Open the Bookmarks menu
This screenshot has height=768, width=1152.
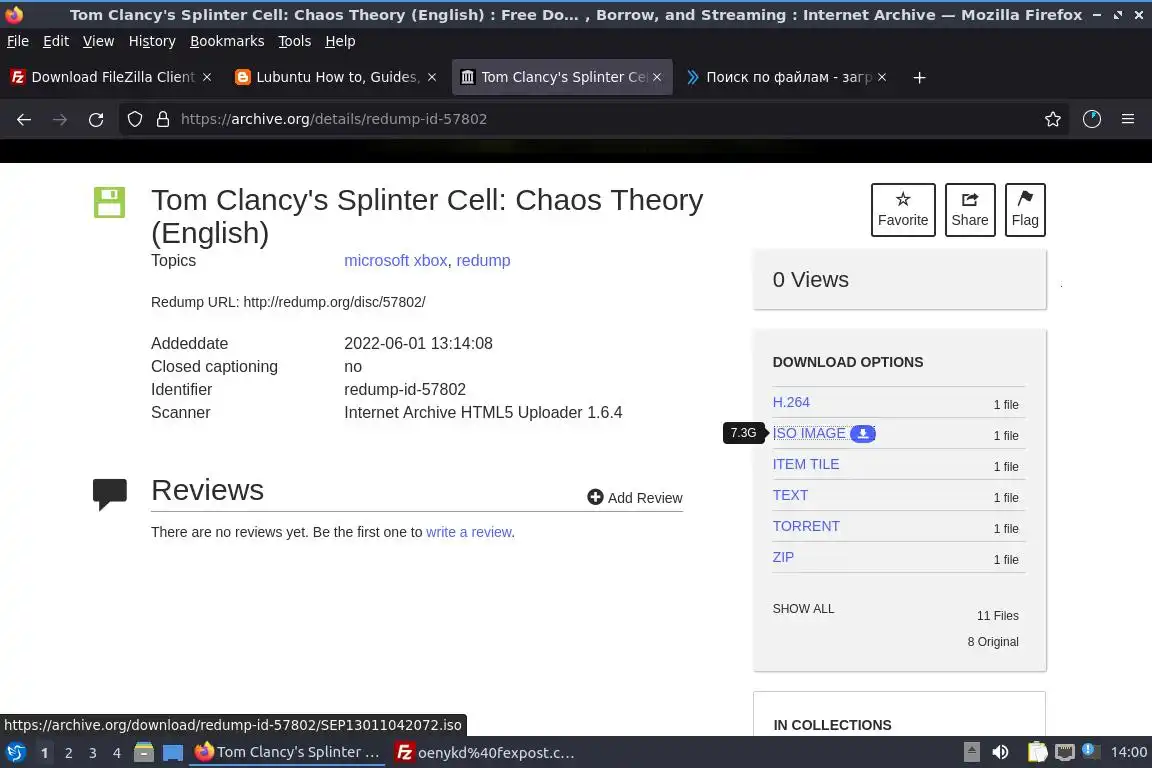[227, 41]
